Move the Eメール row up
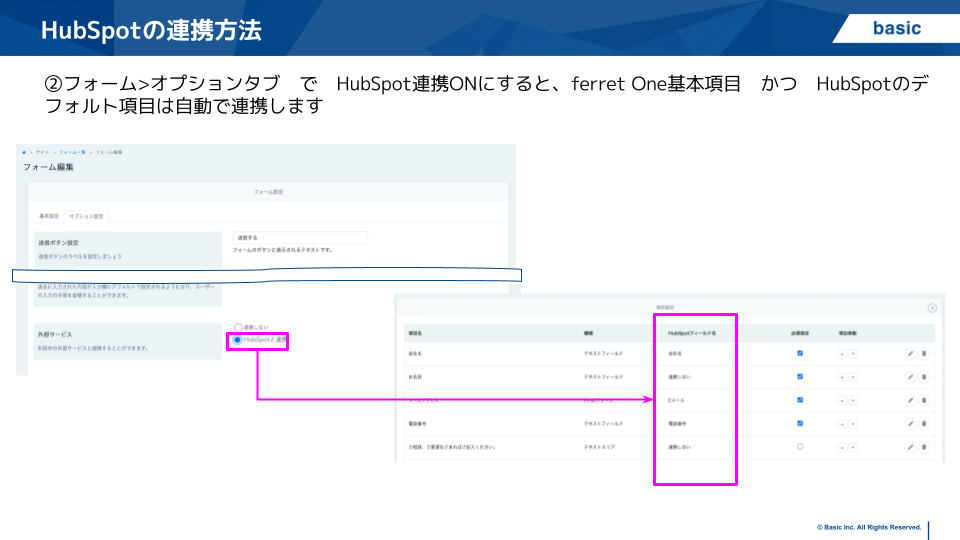This screenshot has height=540, width=960. tap(842, 400)
